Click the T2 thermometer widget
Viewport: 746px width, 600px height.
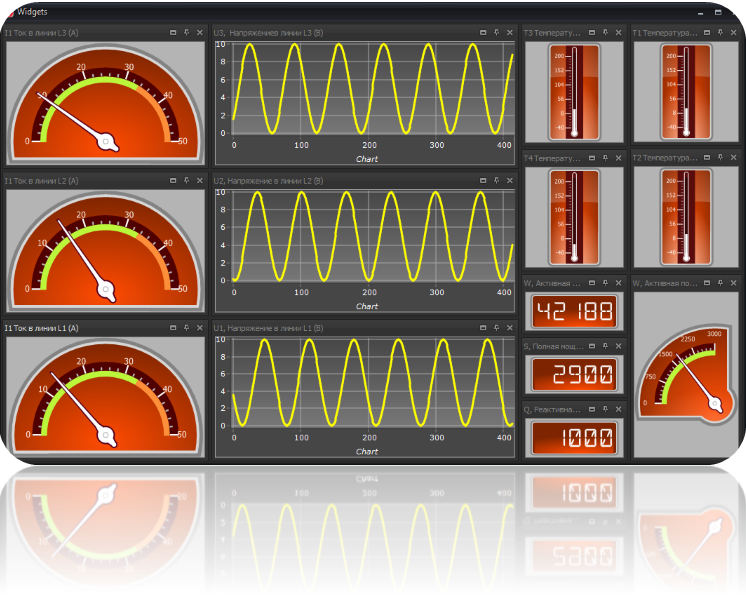pos(686,217)
